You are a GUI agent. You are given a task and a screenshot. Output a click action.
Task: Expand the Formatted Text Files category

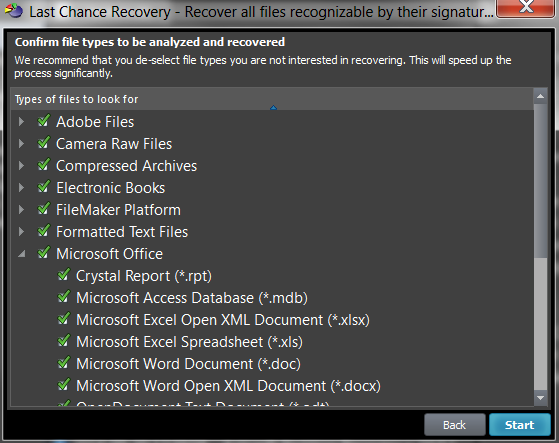[x=21, y=232]
